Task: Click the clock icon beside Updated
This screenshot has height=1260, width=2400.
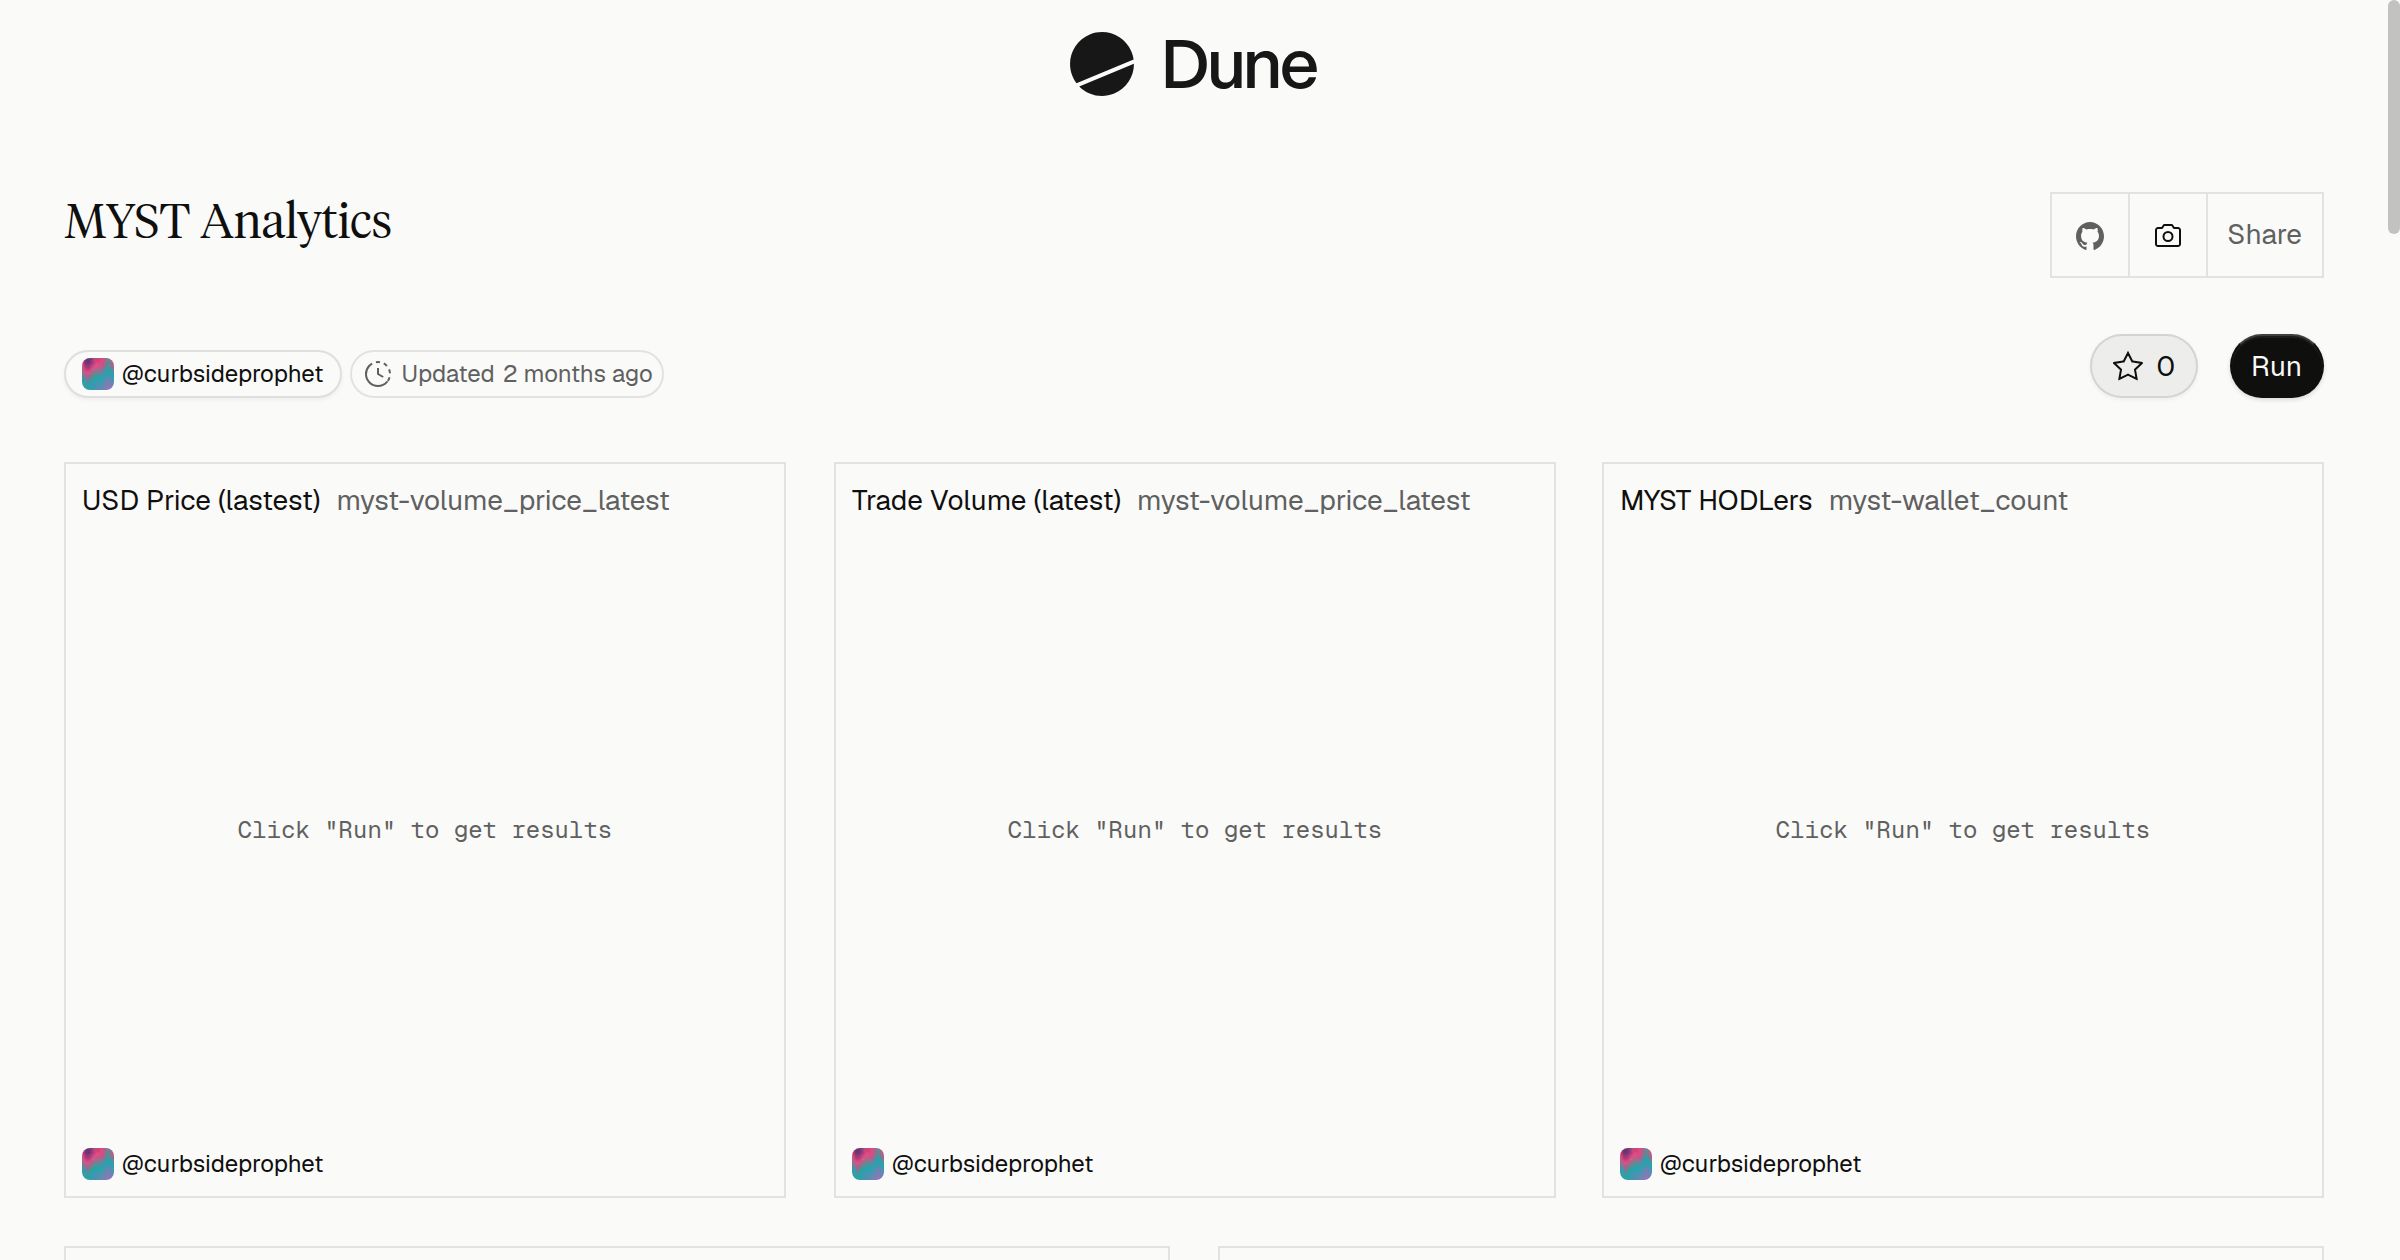Action: click(x=378, y=374)
